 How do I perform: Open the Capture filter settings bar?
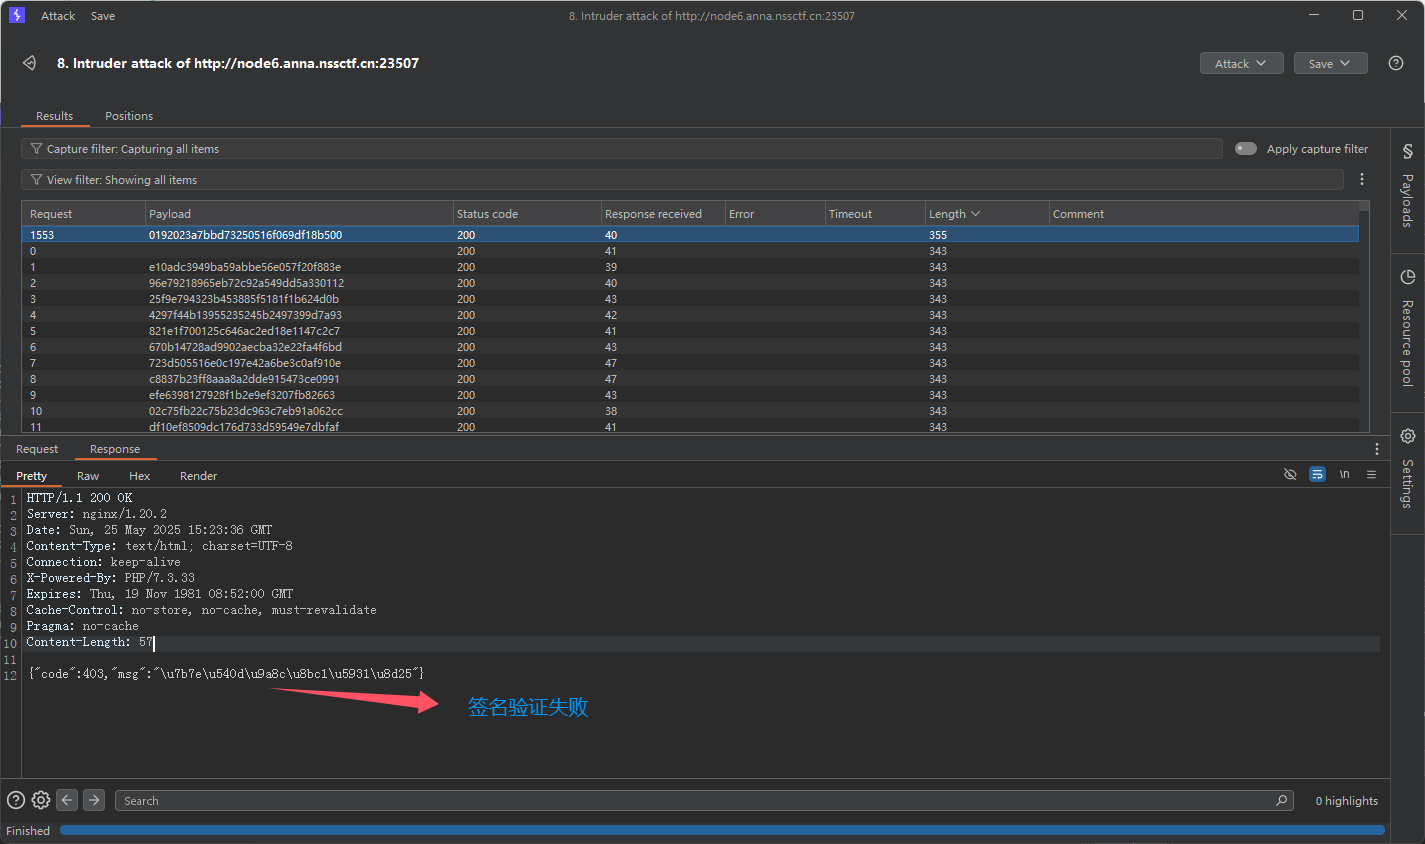point(620,149)
